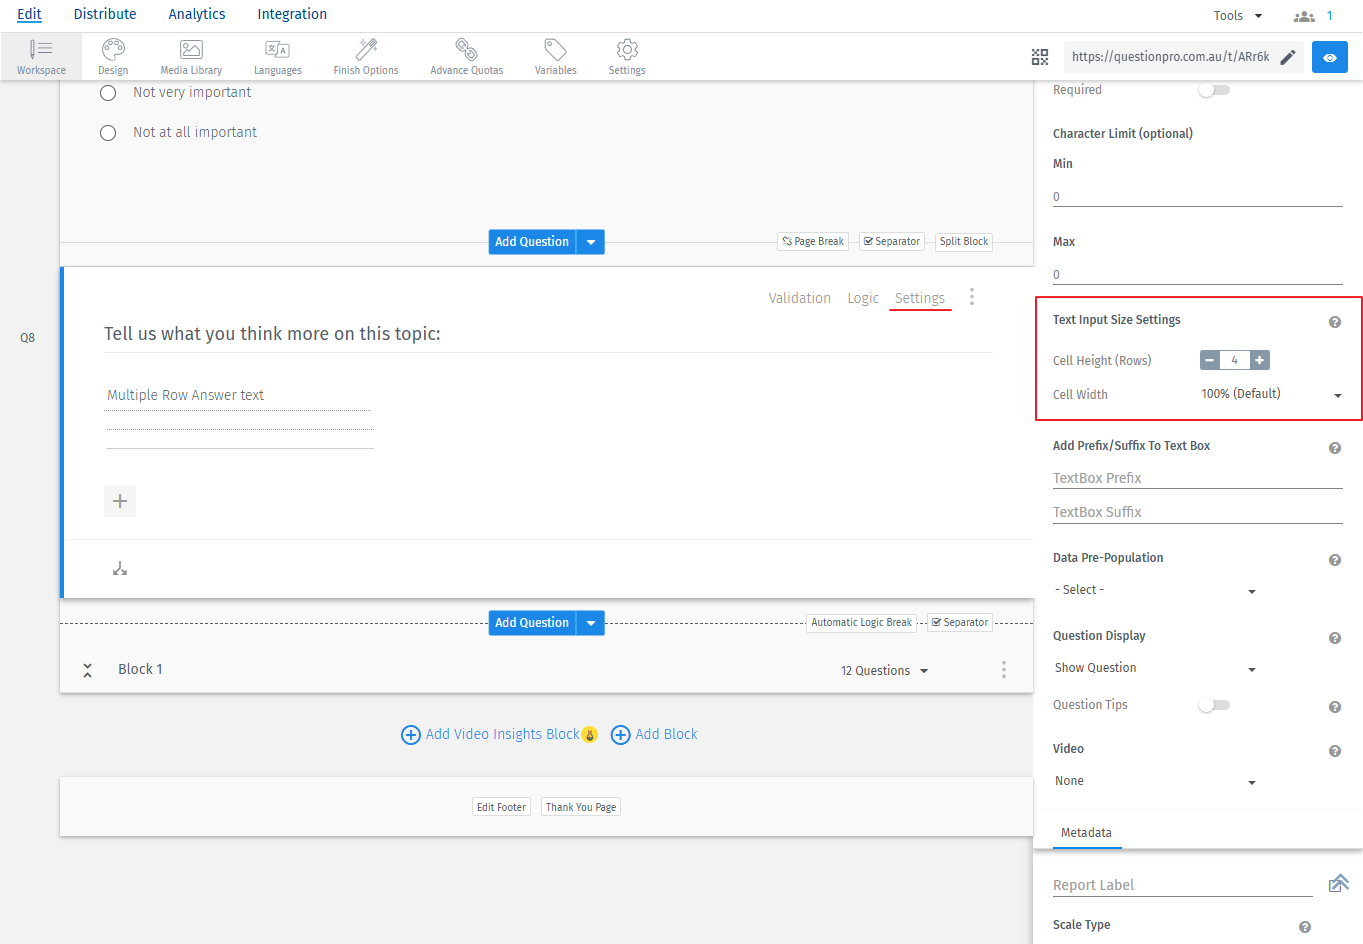Click the QR code icon
1363x944 pixels.
[x=1040, y=57]
